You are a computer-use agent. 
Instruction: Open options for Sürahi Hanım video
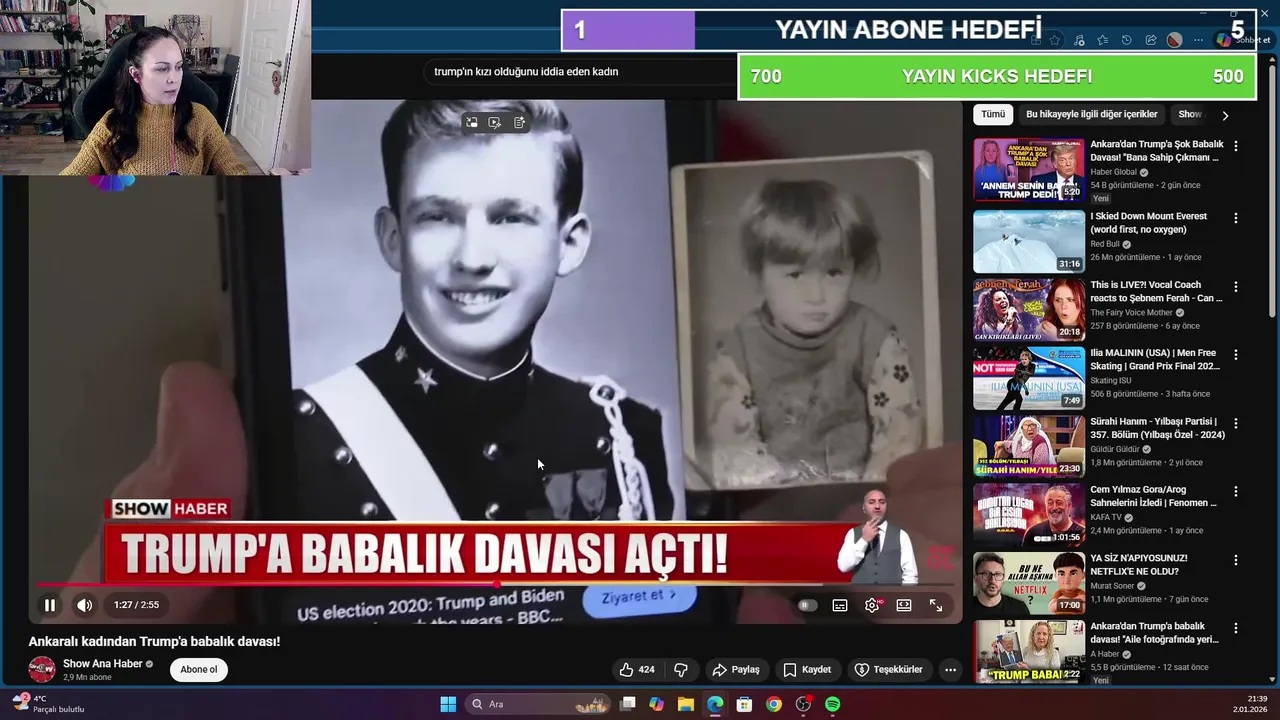click(1236, 423)
